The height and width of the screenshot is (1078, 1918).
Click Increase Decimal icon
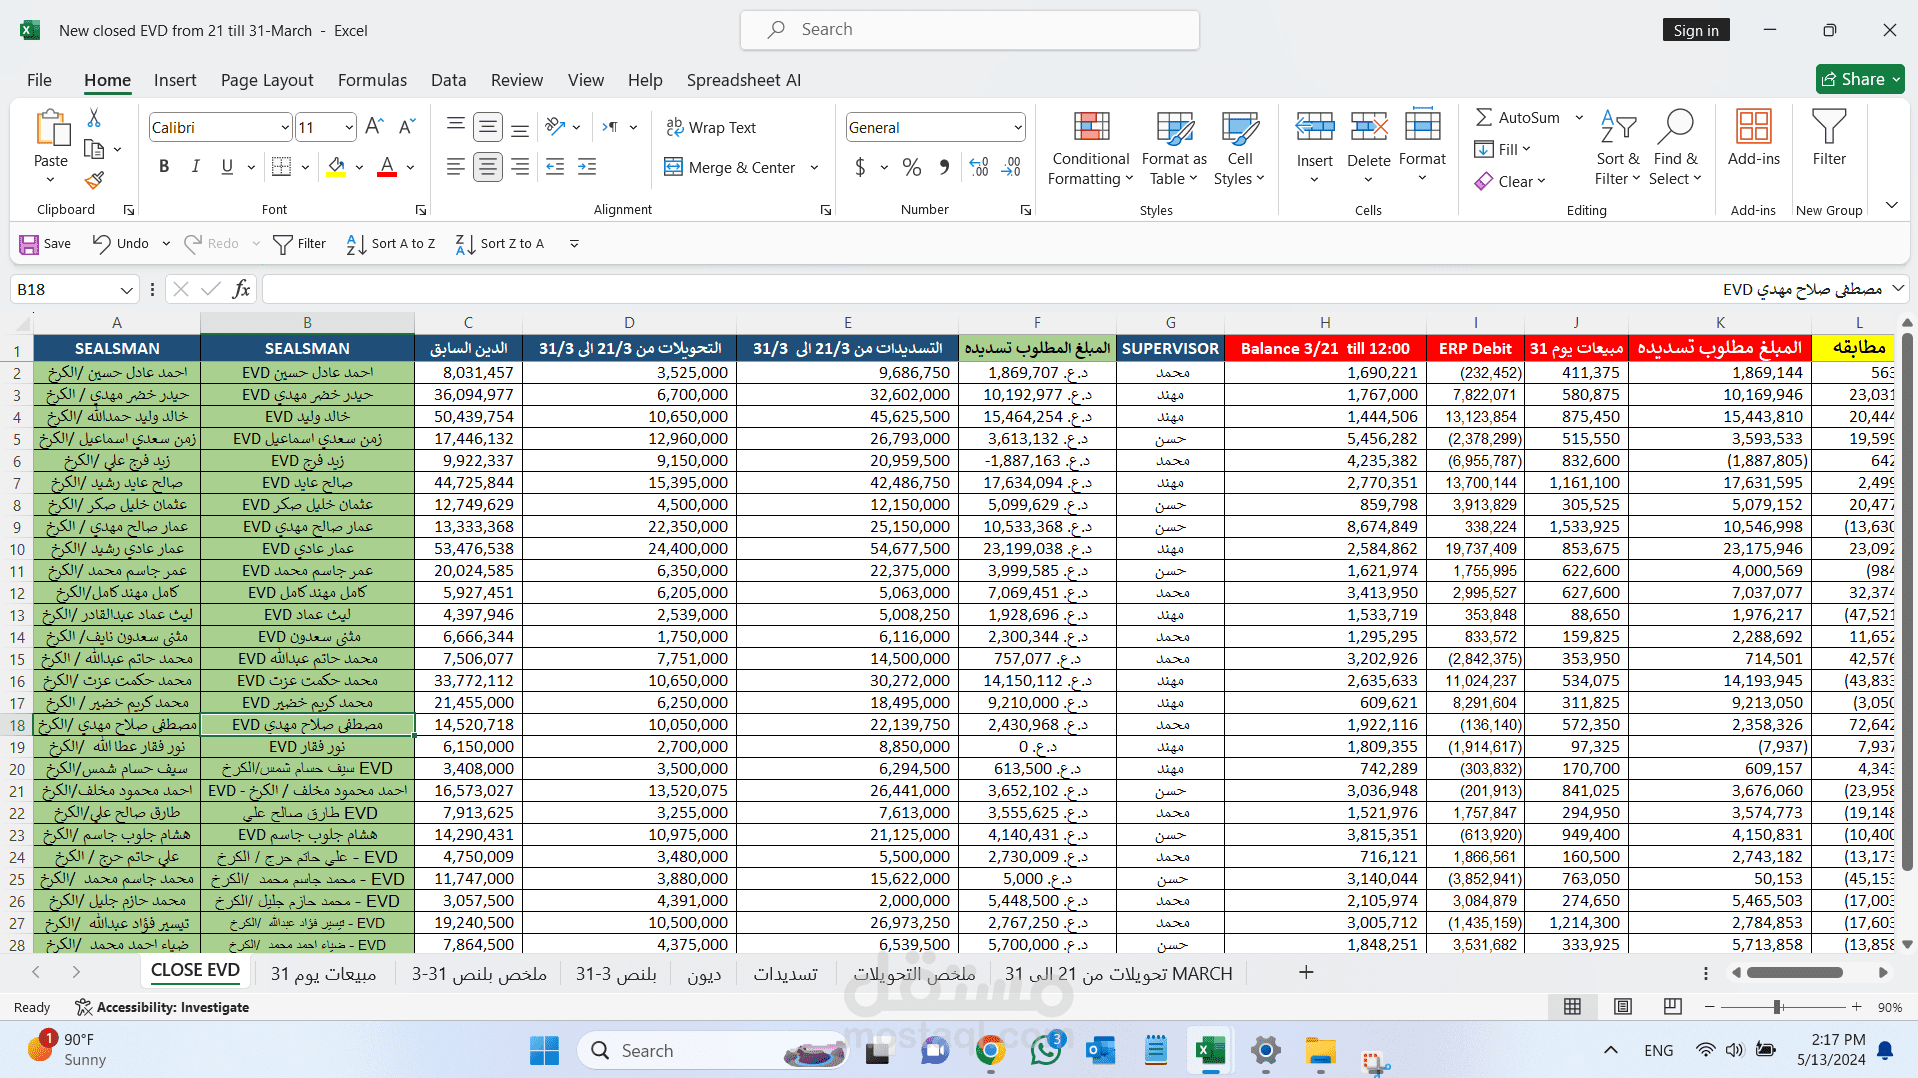point(979,167)
